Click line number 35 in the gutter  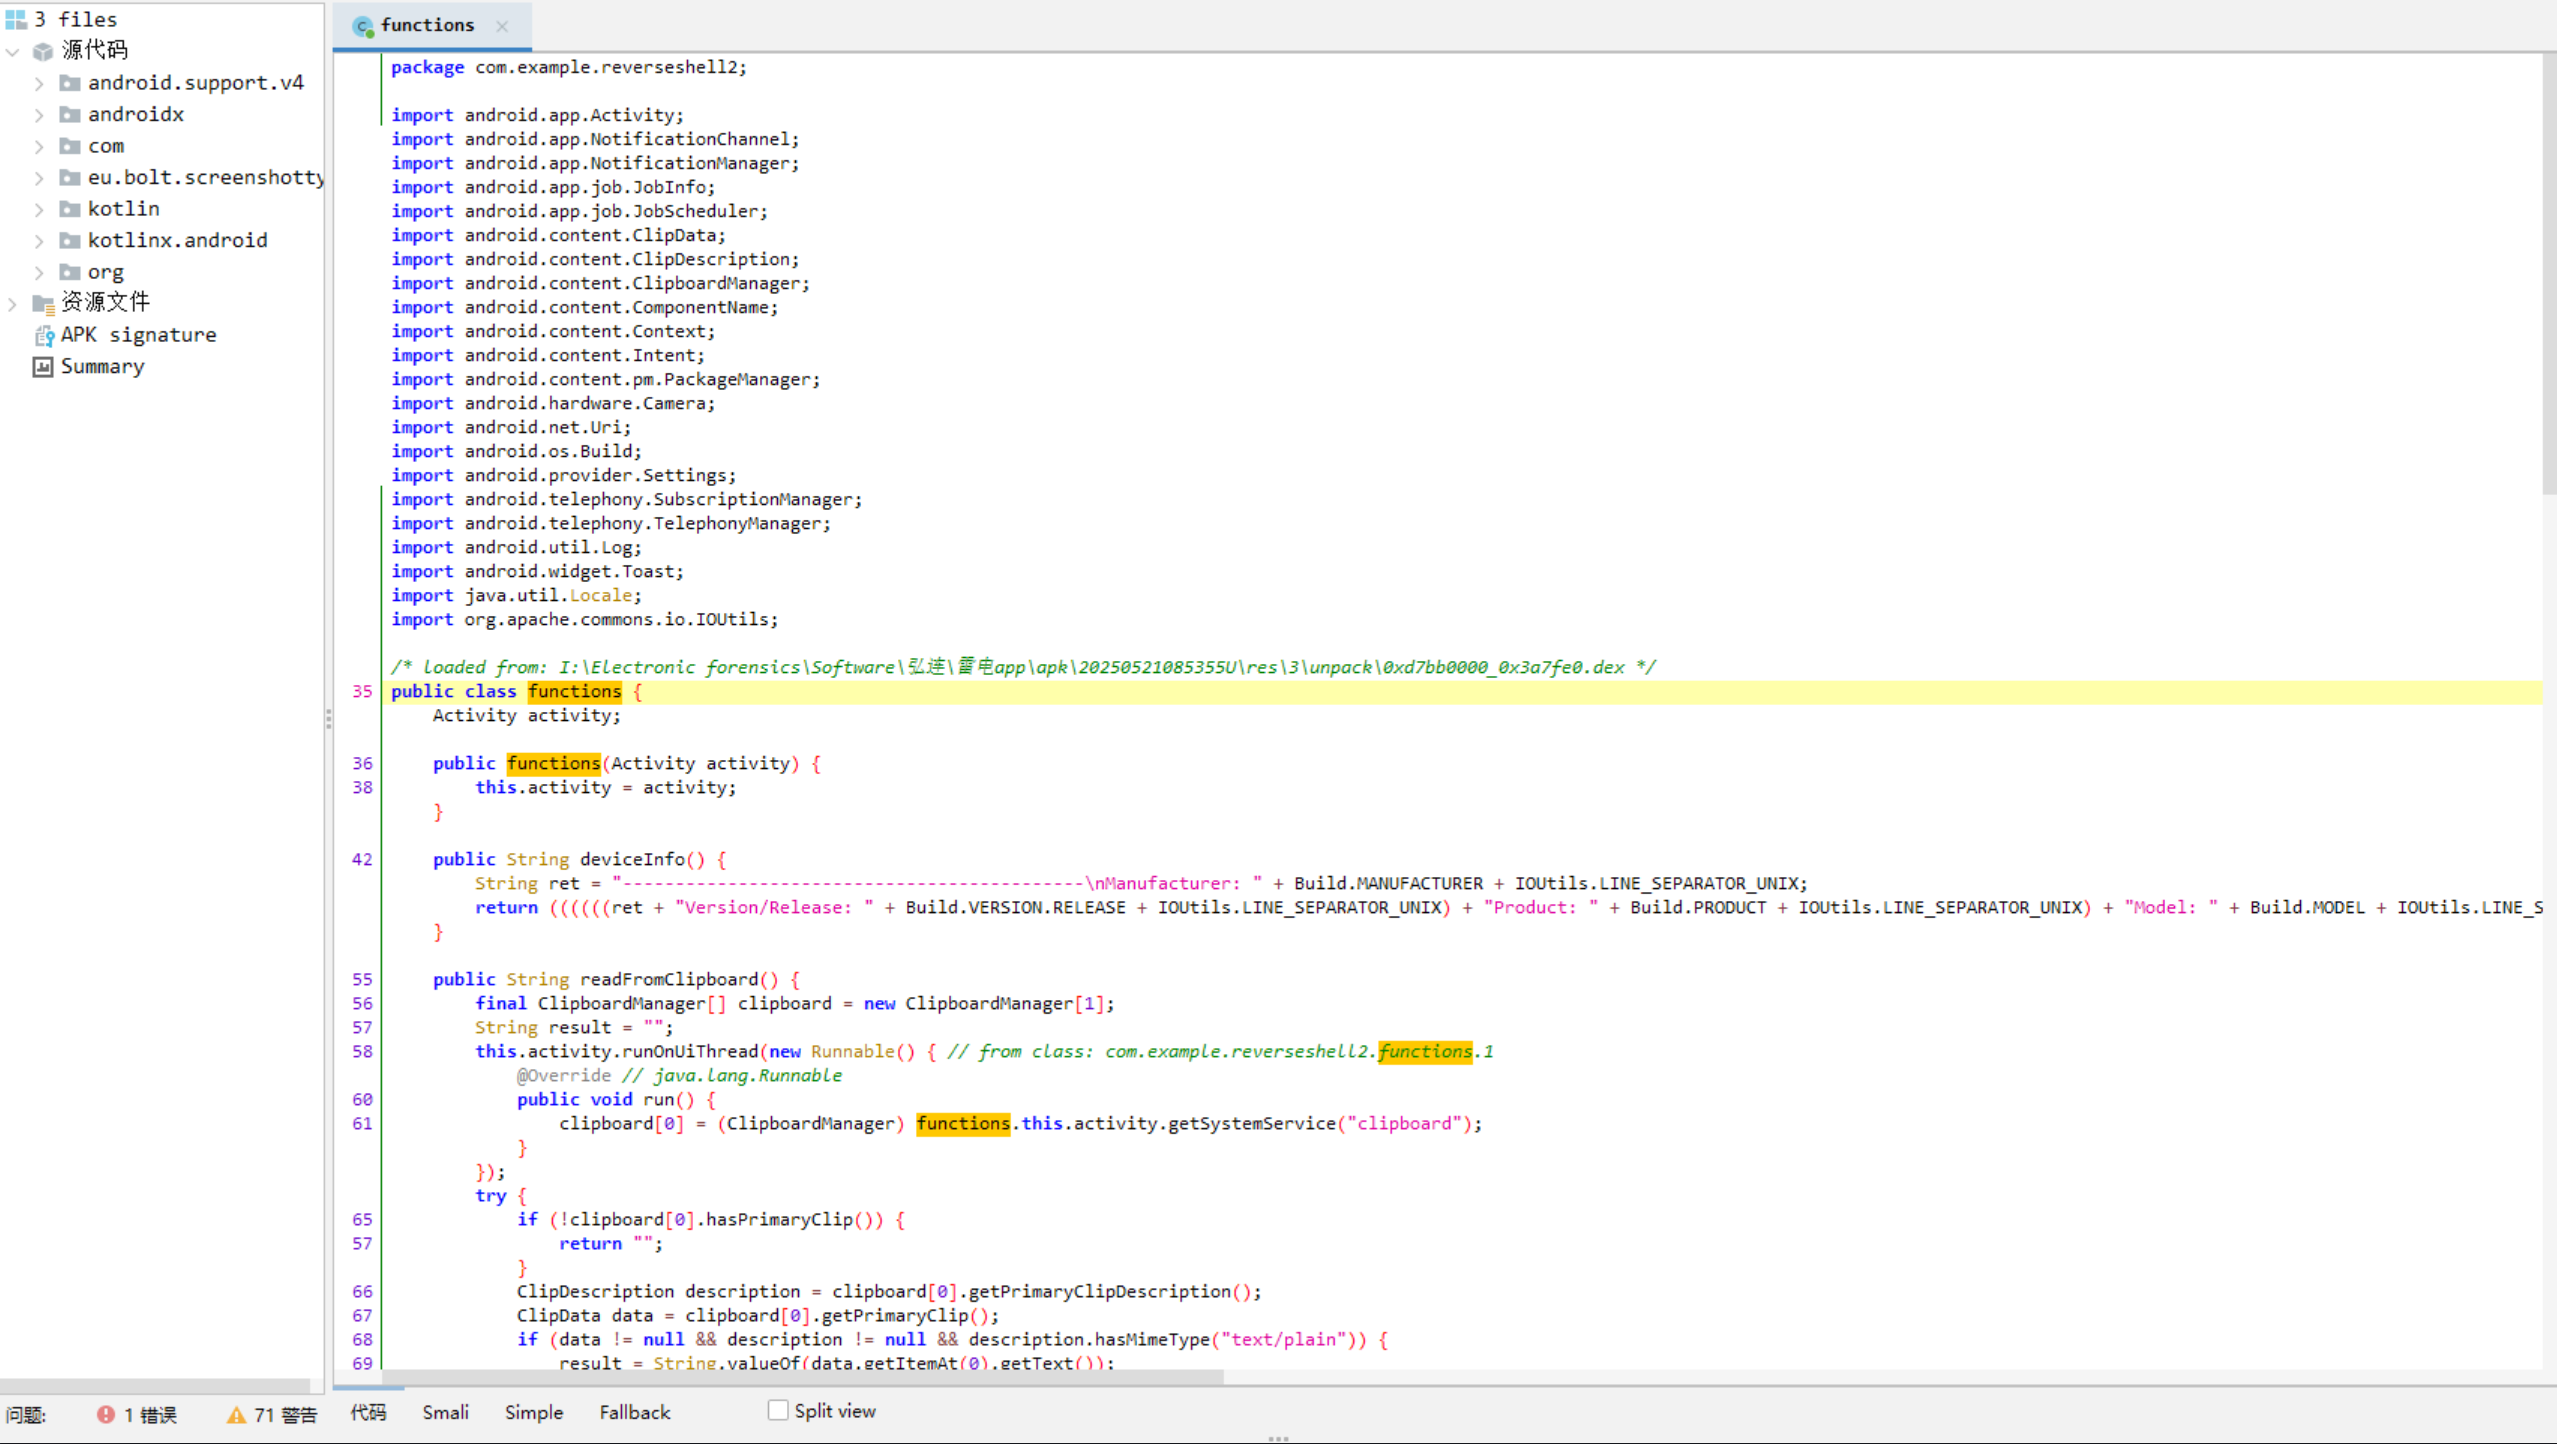point(362,691)
